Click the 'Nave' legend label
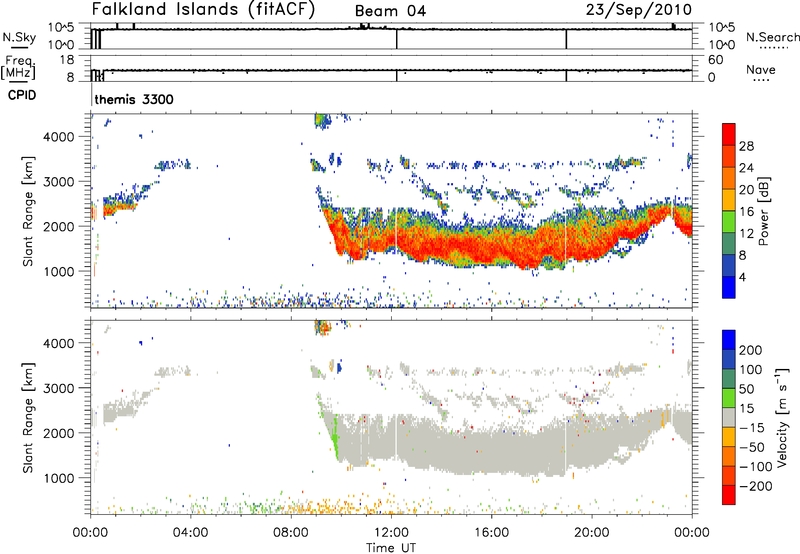 pos(761,69)
